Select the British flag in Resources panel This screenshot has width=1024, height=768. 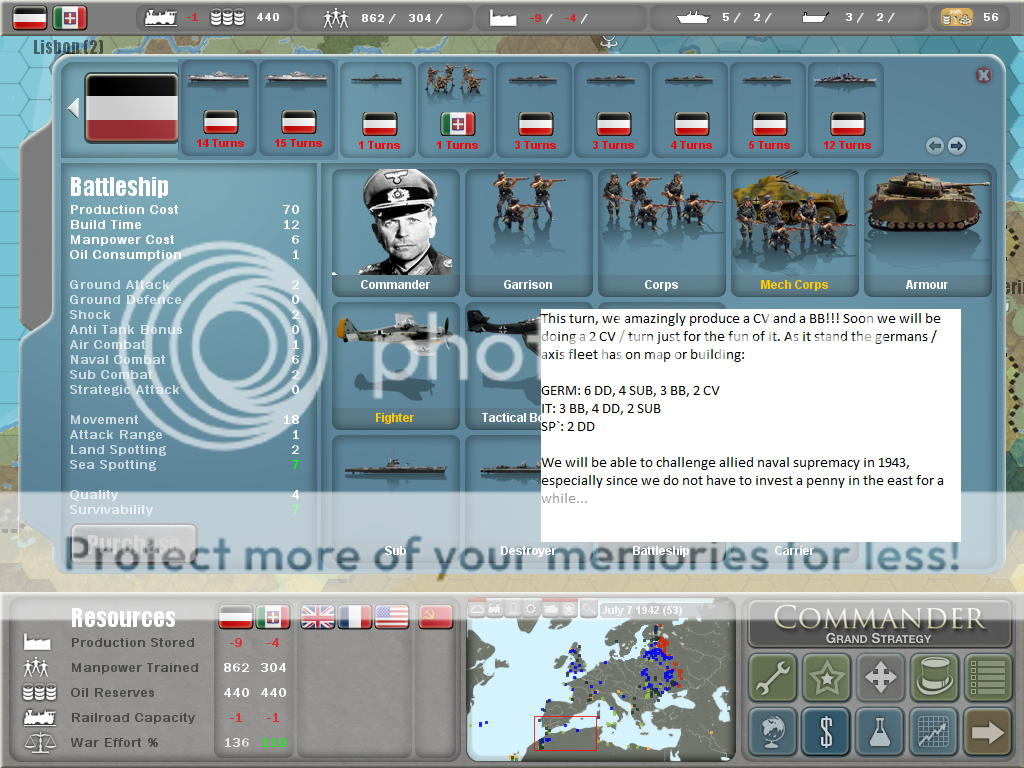point(318,617)
